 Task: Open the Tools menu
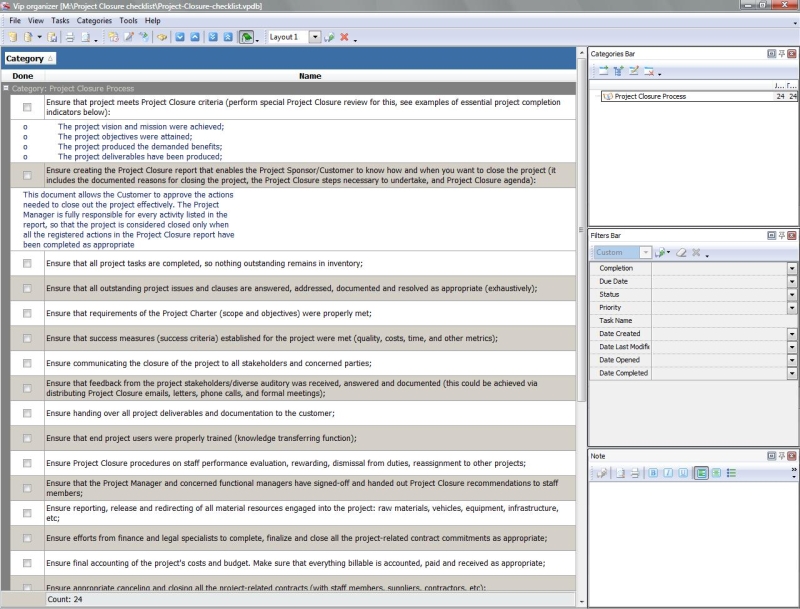[128, 20]
